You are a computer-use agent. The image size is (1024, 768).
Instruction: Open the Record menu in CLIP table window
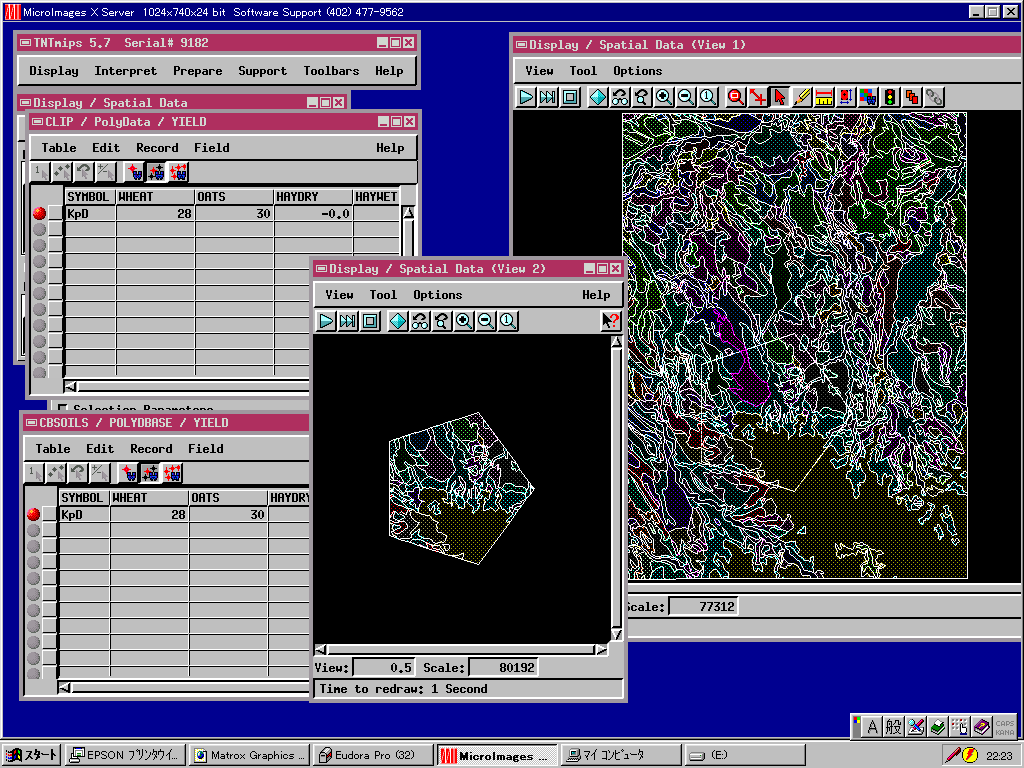[157, 148]
